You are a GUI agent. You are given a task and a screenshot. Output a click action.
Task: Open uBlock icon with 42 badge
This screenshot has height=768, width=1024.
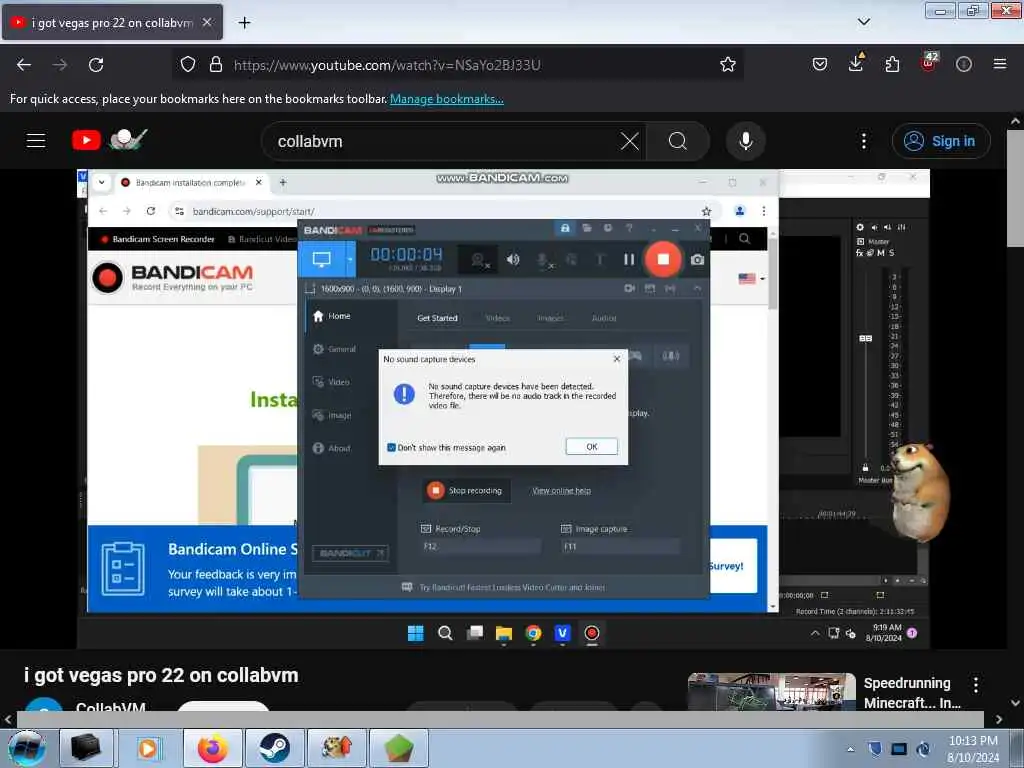coord(929,63)
